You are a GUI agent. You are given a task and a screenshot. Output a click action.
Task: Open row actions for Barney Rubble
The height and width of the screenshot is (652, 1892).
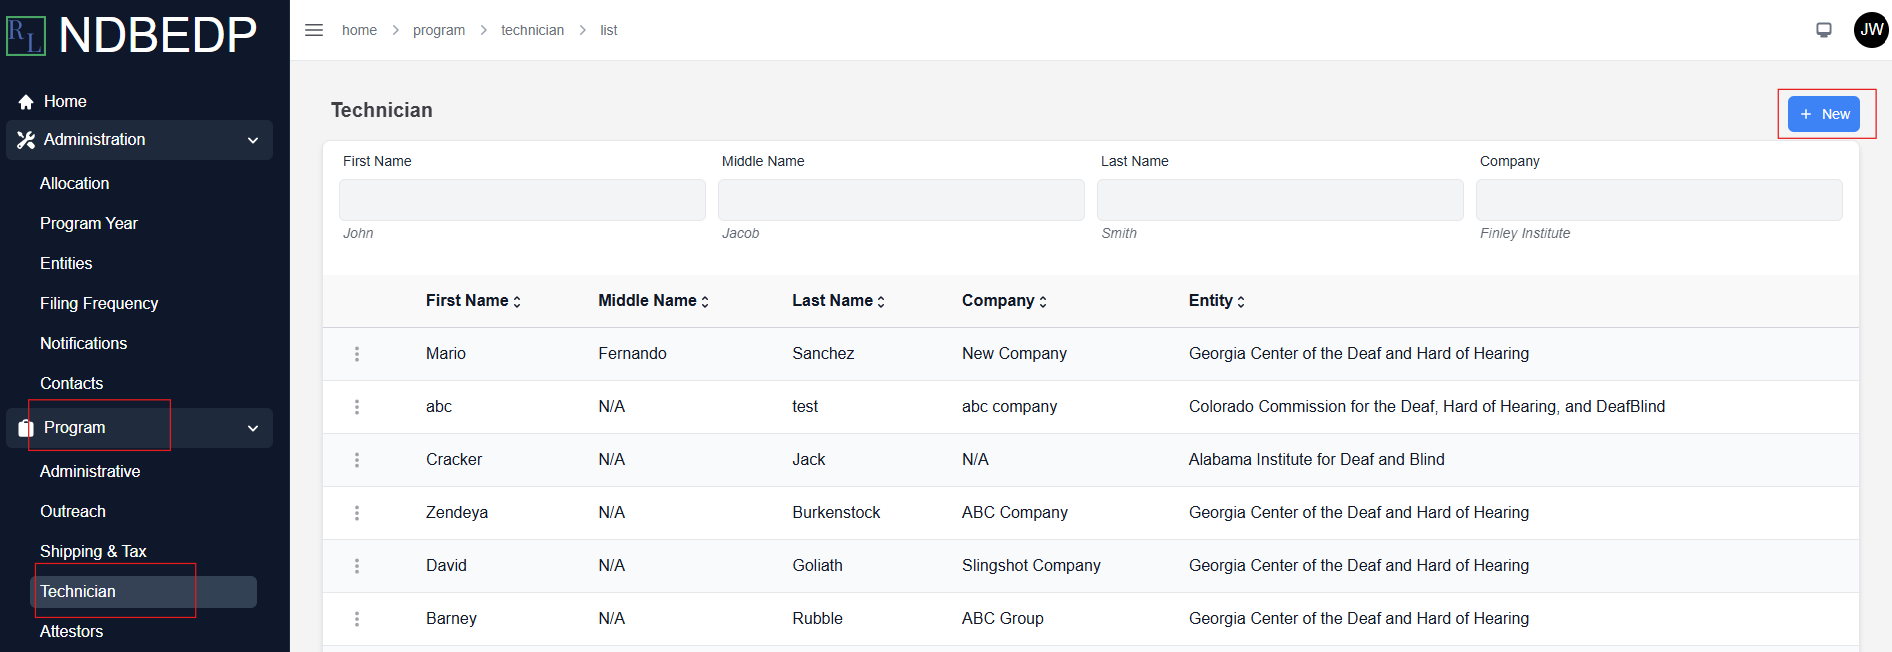coord(357,619)
